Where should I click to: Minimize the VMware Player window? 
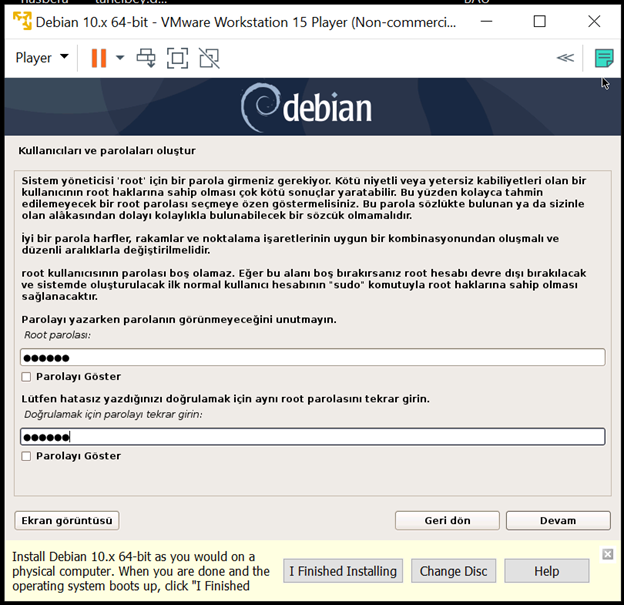pos(486,21)
